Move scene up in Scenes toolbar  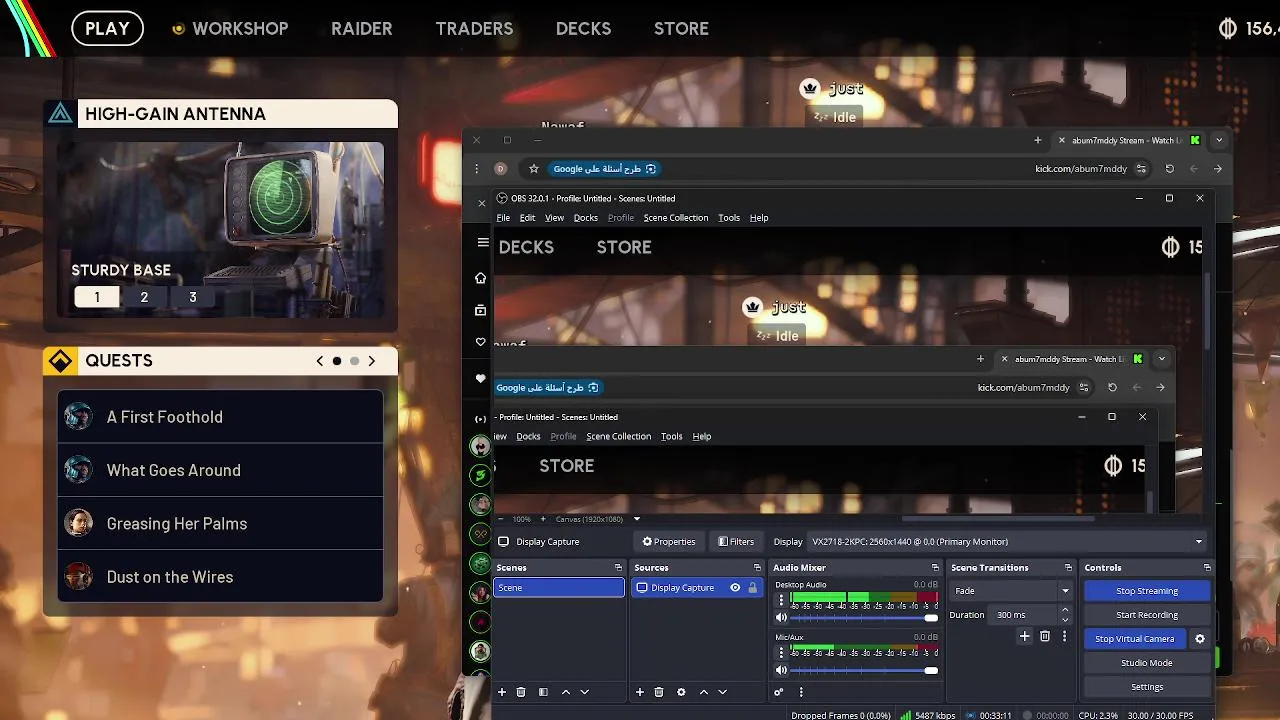[566, 692]
